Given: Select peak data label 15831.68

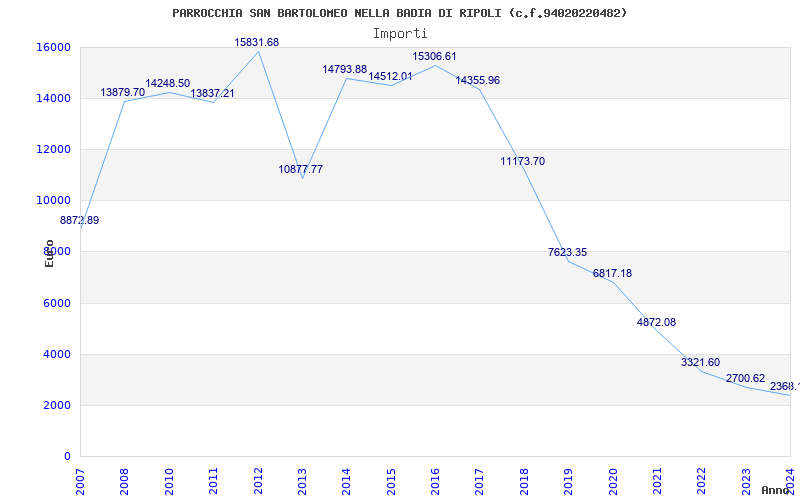Looking at the screenshot, I should (x=257, y=42).
